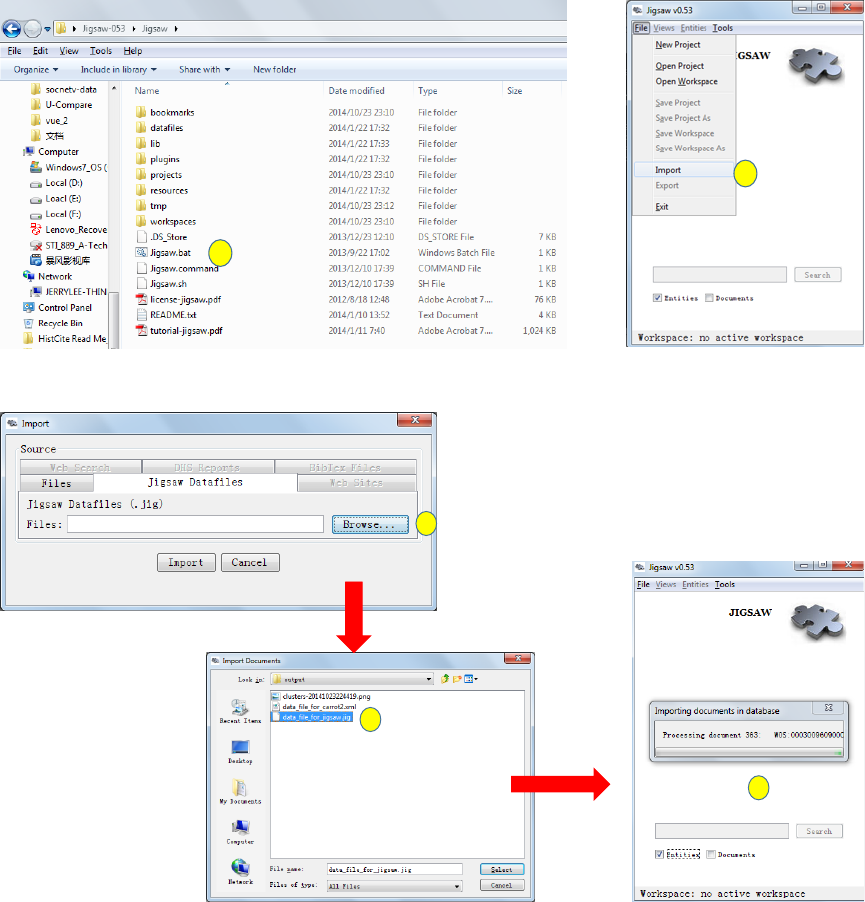This screenshot has height=902, width=865.
Task: Click Select button in Import Documents dialog
Action: click(x=502, y=870)
